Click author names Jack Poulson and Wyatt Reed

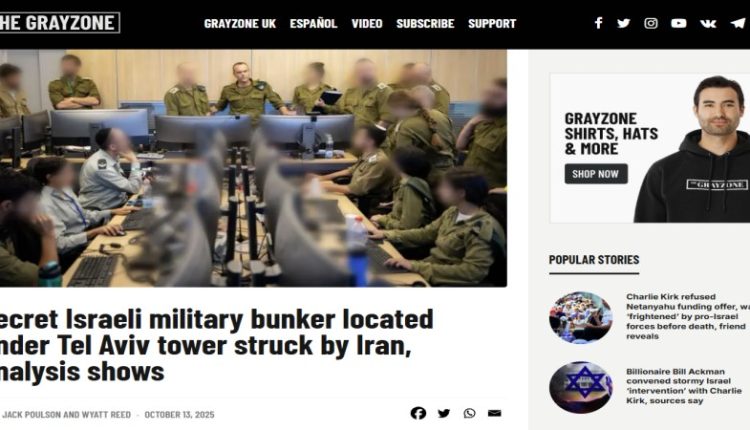(x=66, y=415)
